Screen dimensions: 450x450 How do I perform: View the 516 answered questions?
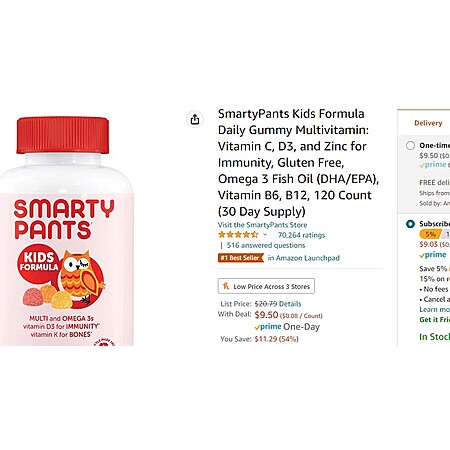(266, 245)
